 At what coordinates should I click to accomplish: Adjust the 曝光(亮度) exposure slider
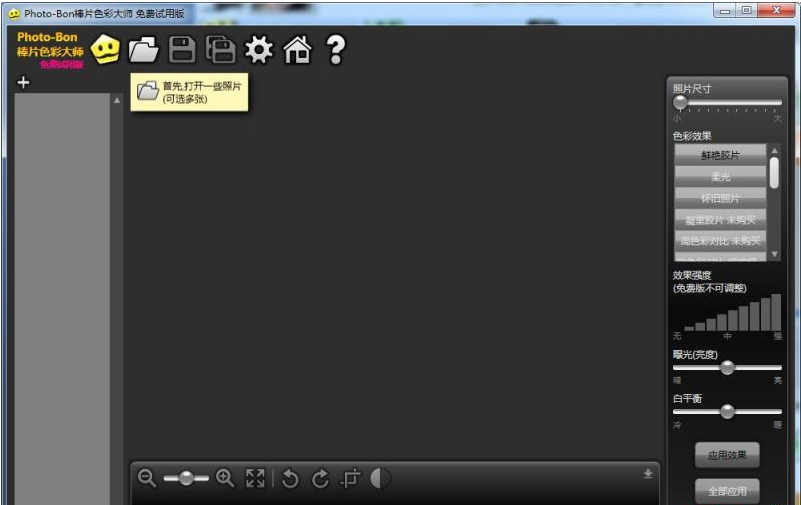pos(727,368)
